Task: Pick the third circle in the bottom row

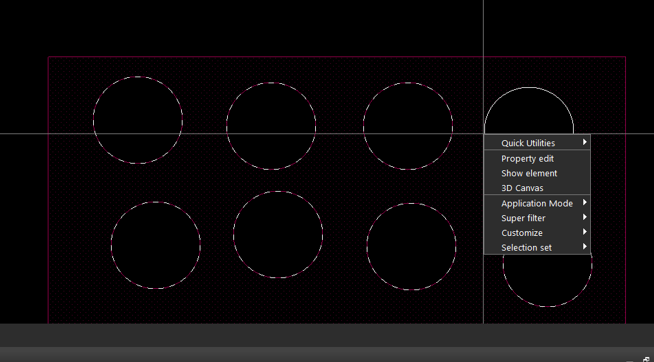Action: [x=411, y=246]
